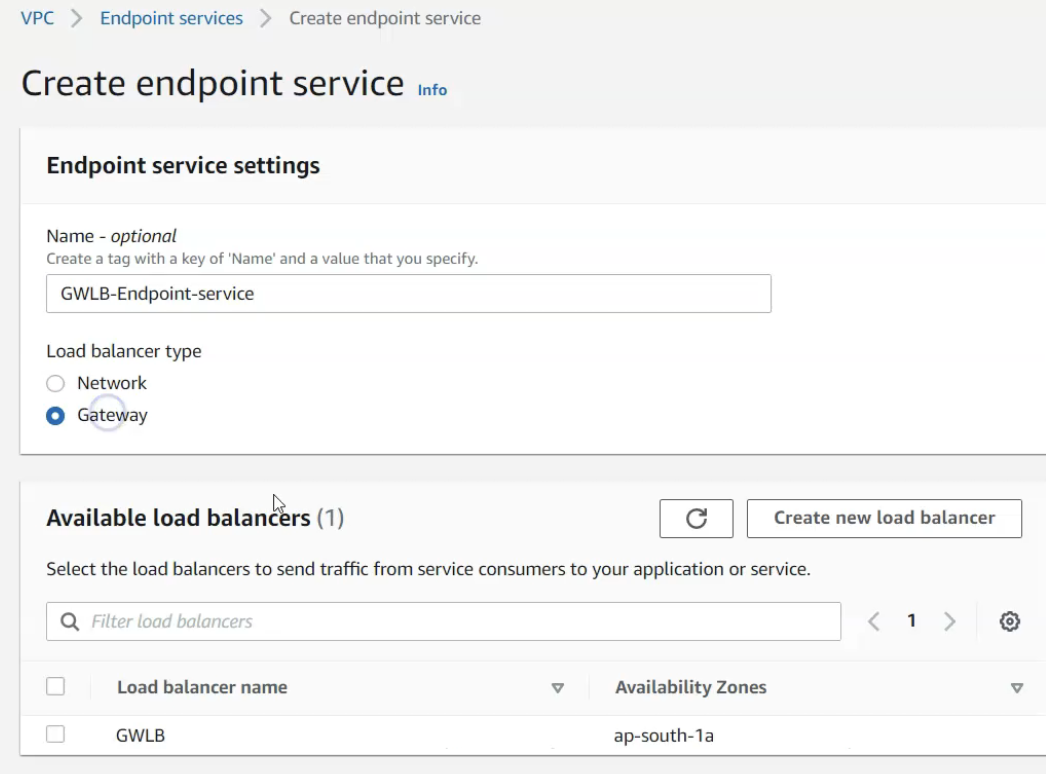Click Create new load balancer button

tap(884, 518)
